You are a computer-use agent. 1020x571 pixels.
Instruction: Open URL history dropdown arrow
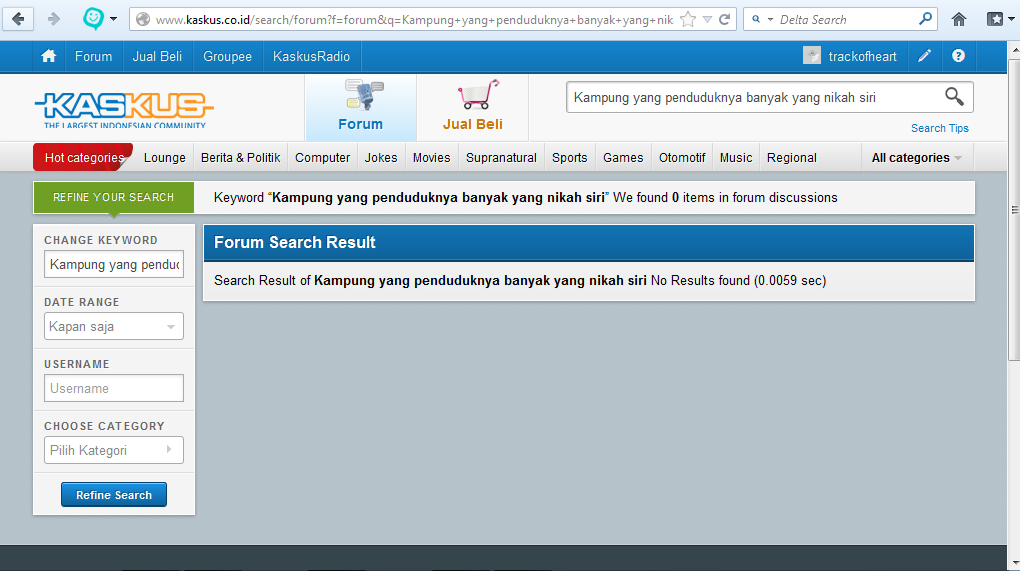[707, 20]
